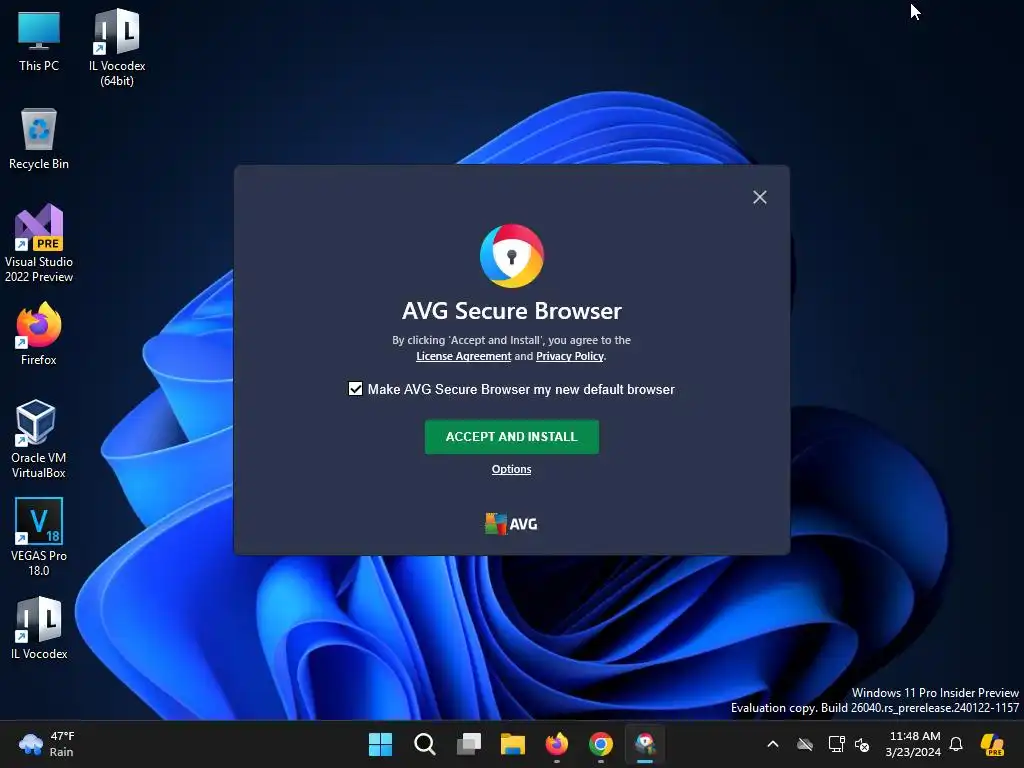Click the Copilot preview icon in taskbar
The height and width of the screenshot is (768, 1024).
point(993,744)
